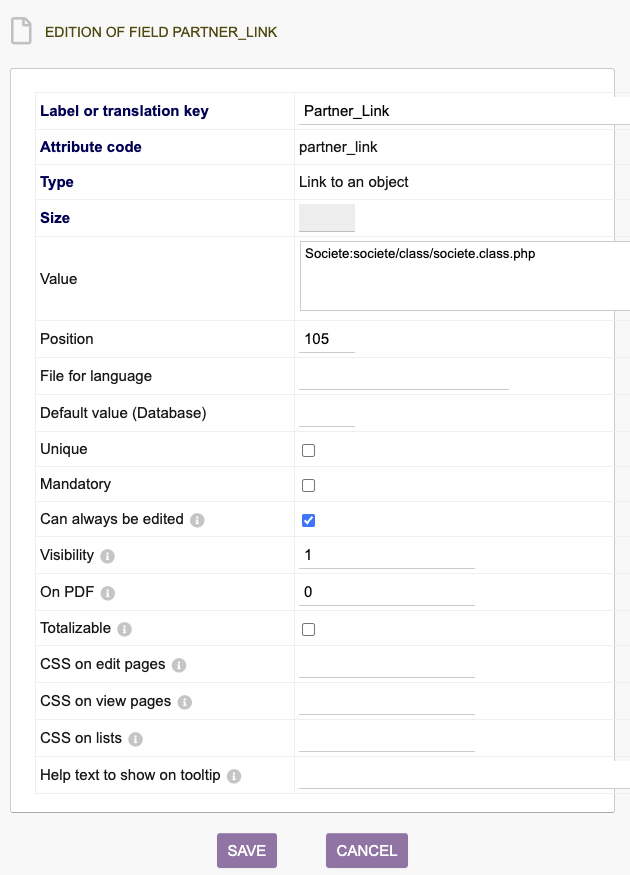This screenshot has height=875, width=630.
Task: Focus the On PDF input field
Action: [387, 592]
